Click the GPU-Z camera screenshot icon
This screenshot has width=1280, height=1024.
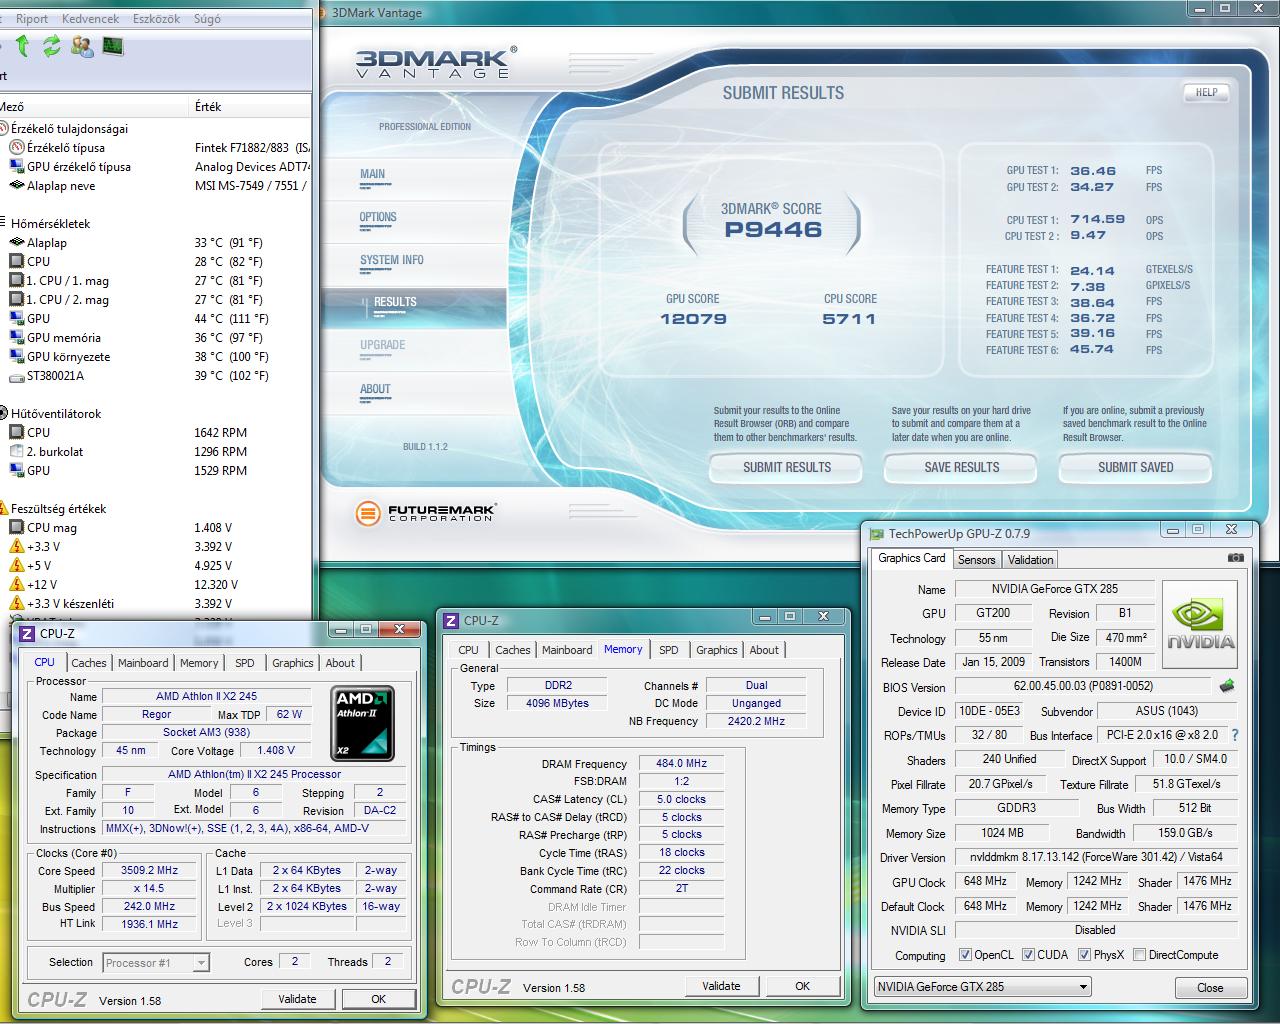coord(1236,558)
